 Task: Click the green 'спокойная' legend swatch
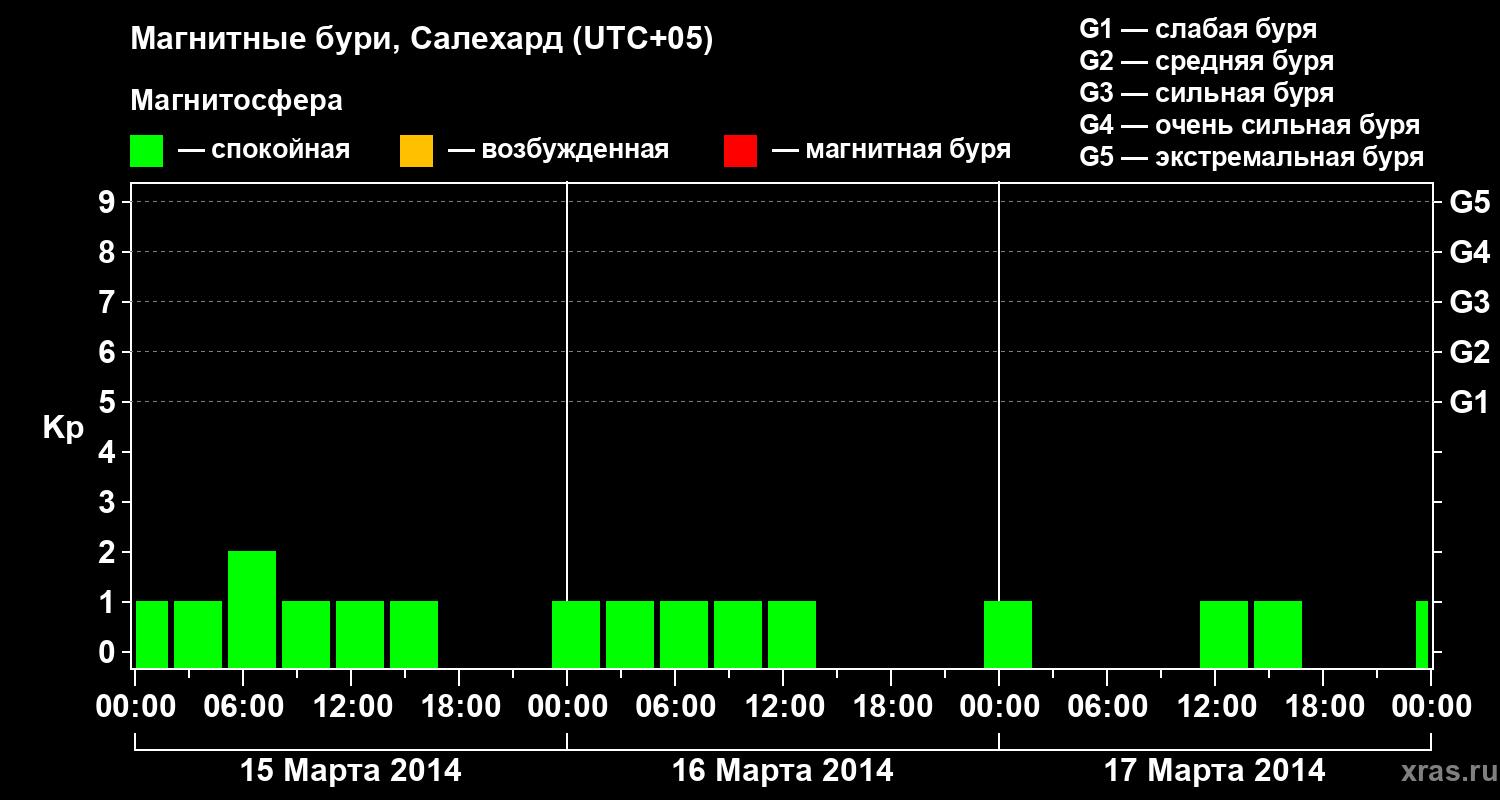point(147,151)
